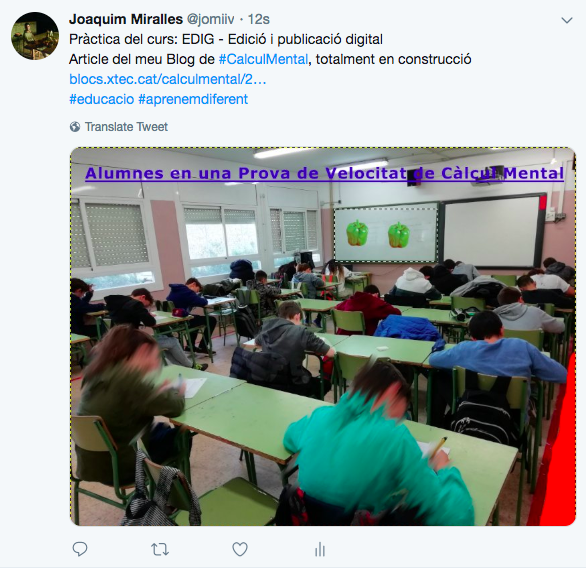586x568 pixels.
Task: Retweet using the arrows icon
Action: (160, 550)
